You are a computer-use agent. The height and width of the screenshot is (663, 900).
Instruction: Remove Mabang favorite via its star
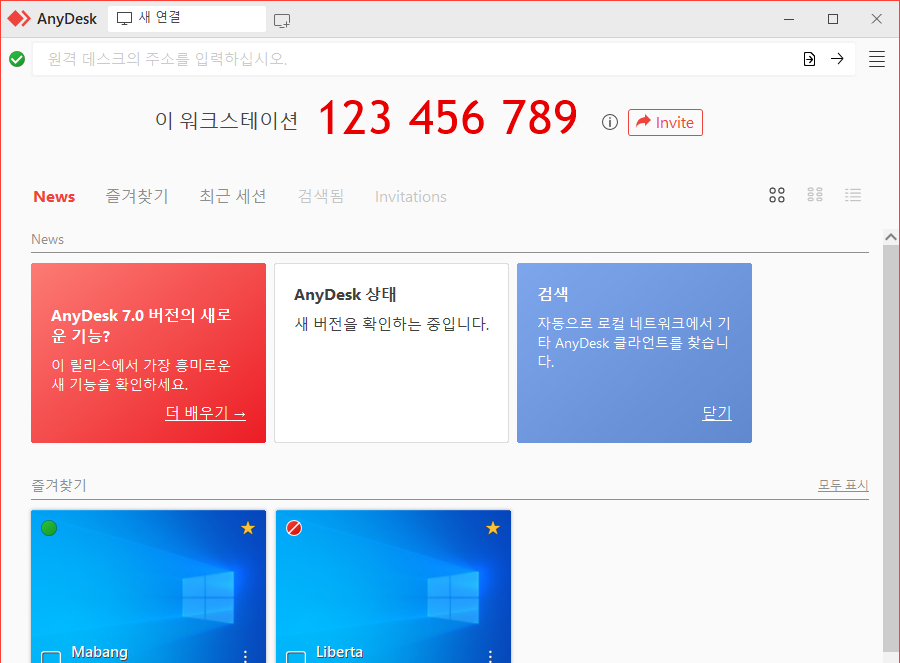248,528
